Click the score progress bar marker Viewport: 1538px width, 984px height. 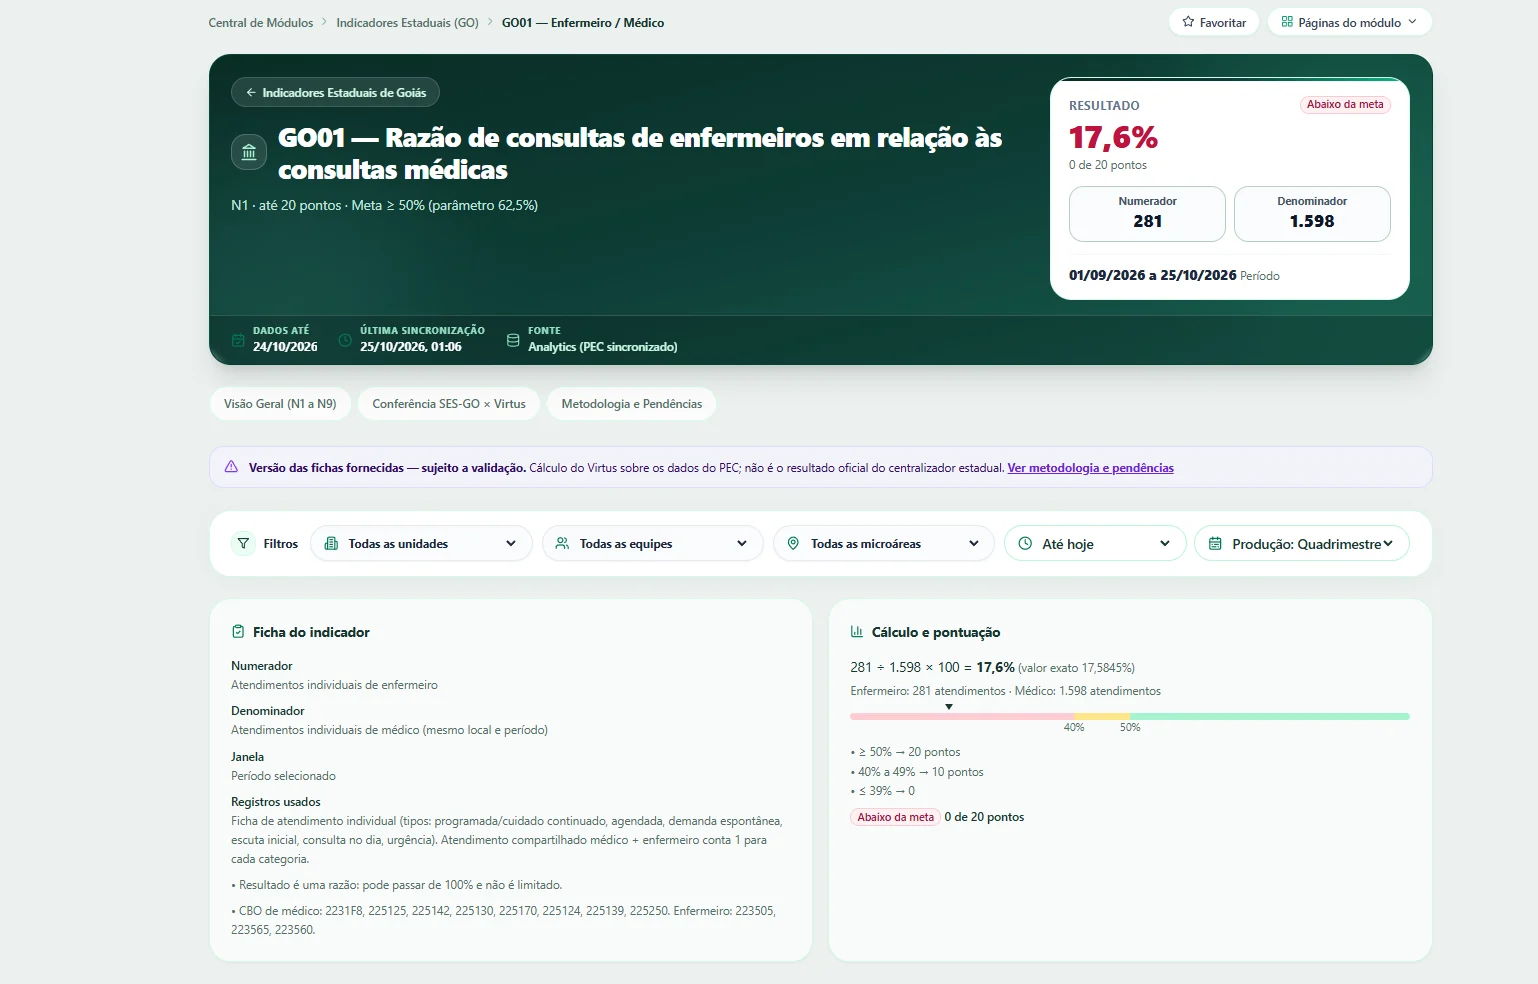click(x=949, y=707)
